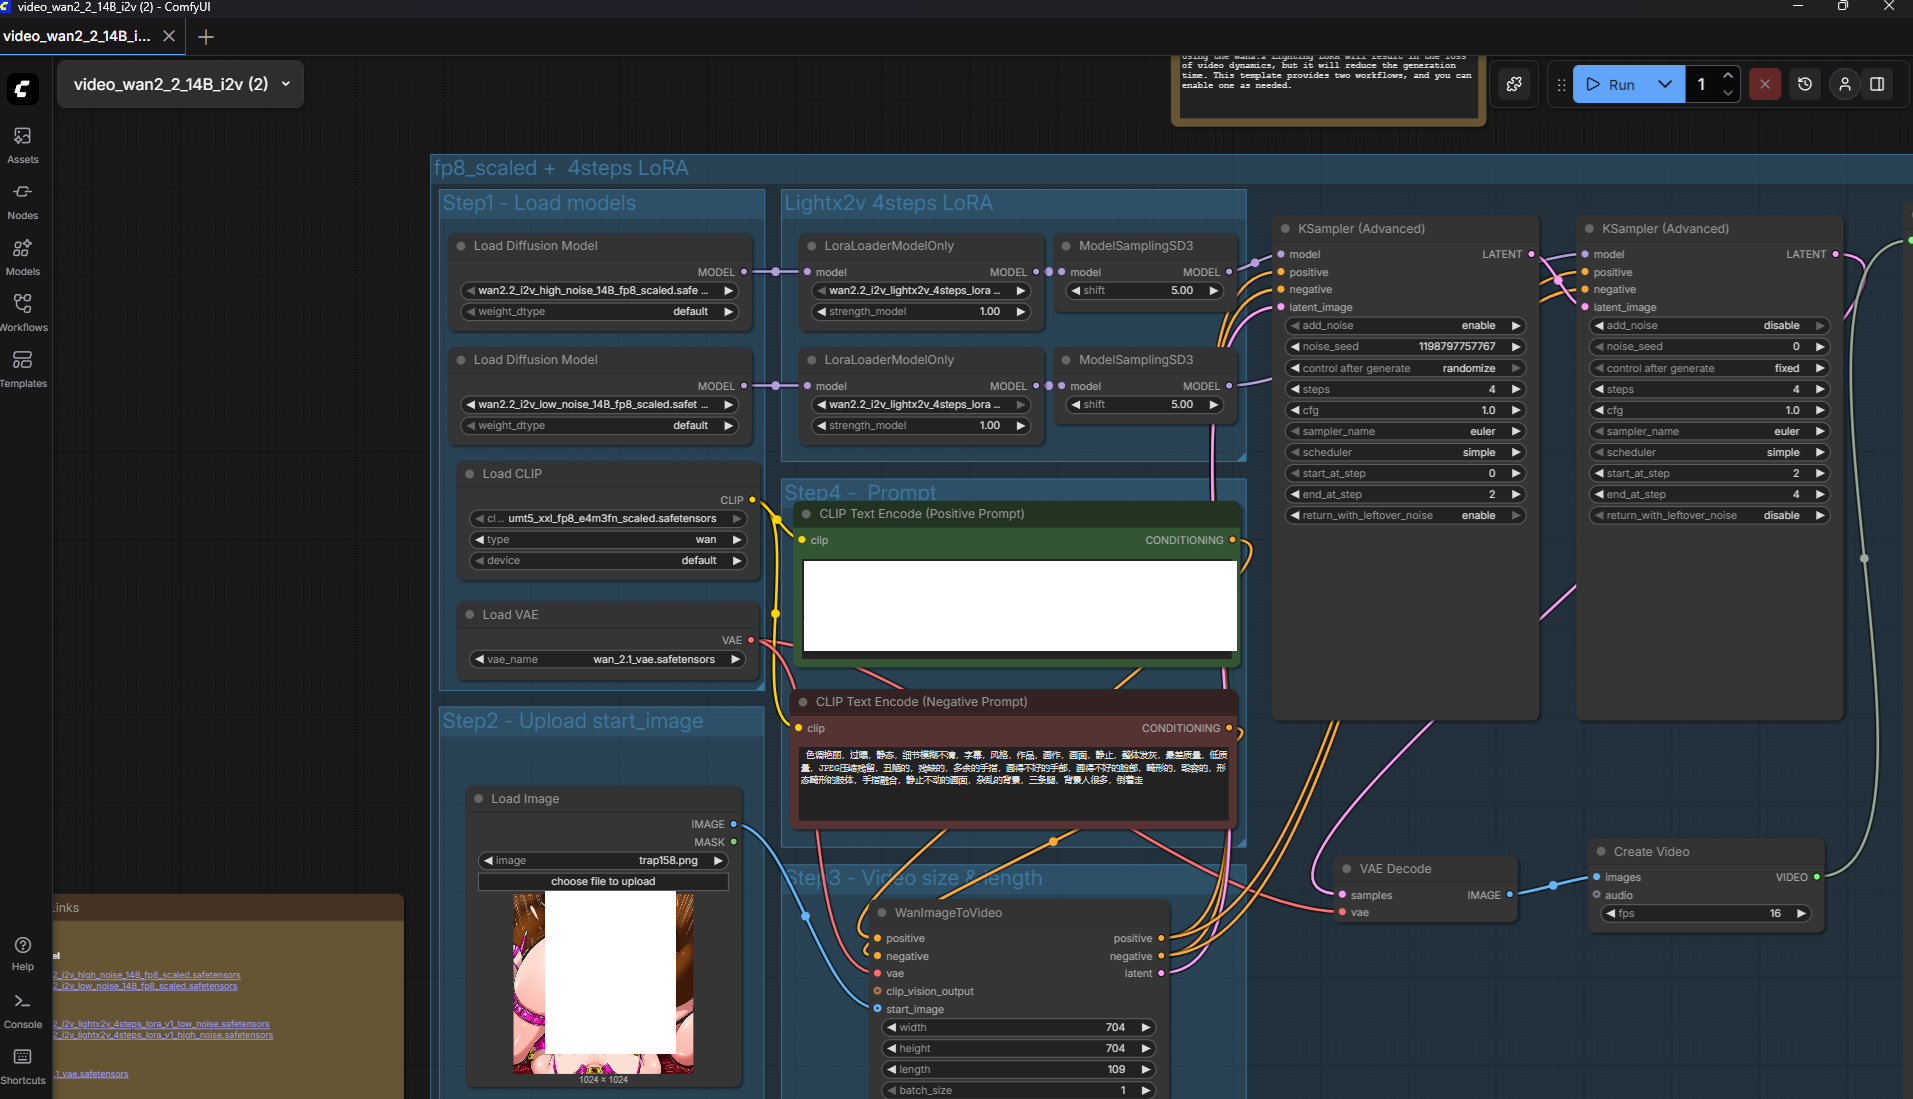Open the queue history icon
The width and height of the screenshot is (1913, 1099).
point(1805,84)
